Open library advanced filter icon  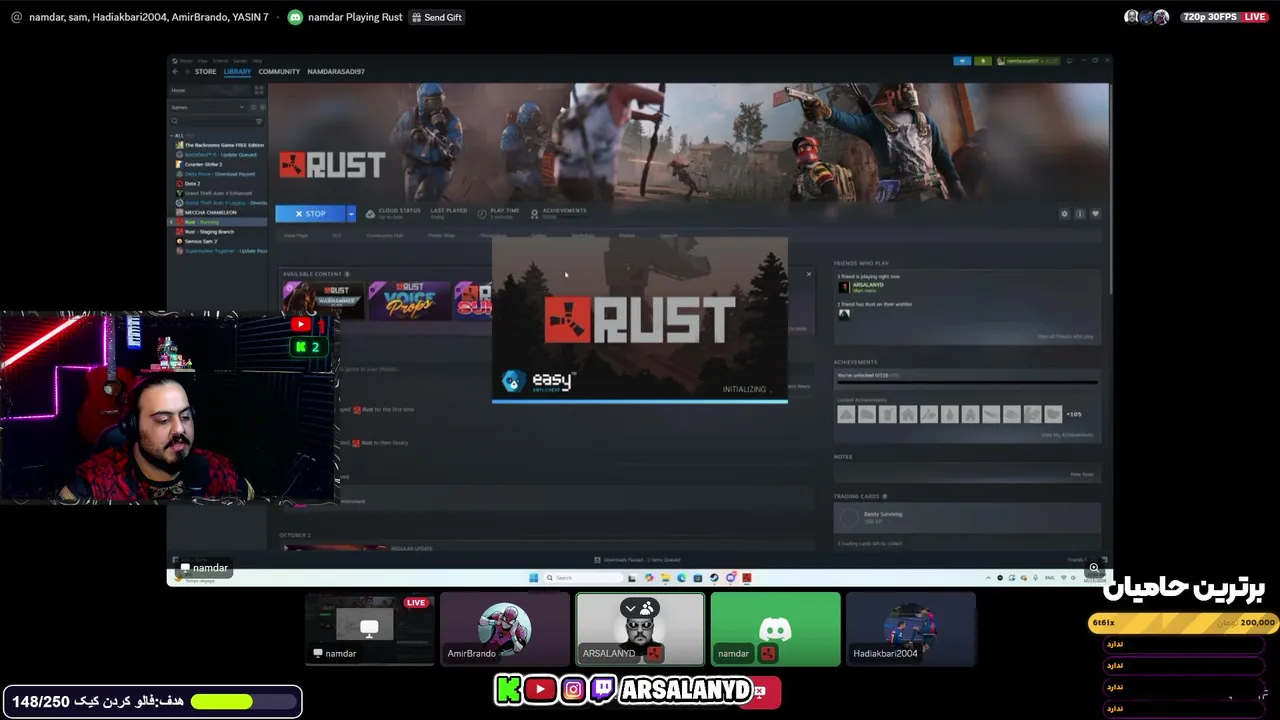pos(260,121)
